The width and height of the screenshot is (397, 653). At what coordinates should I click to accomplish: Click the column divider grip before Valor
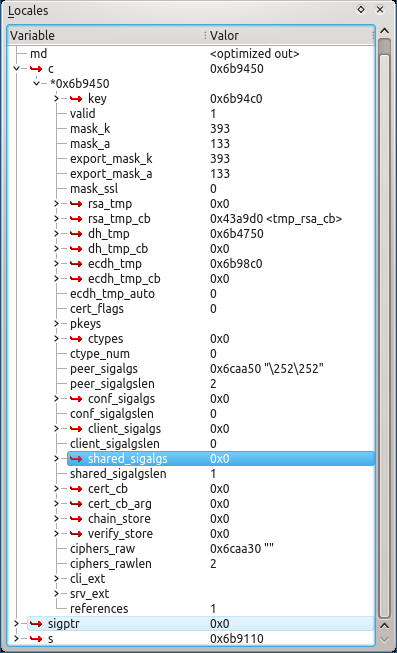pyautogui.click(x=205, y=35)
